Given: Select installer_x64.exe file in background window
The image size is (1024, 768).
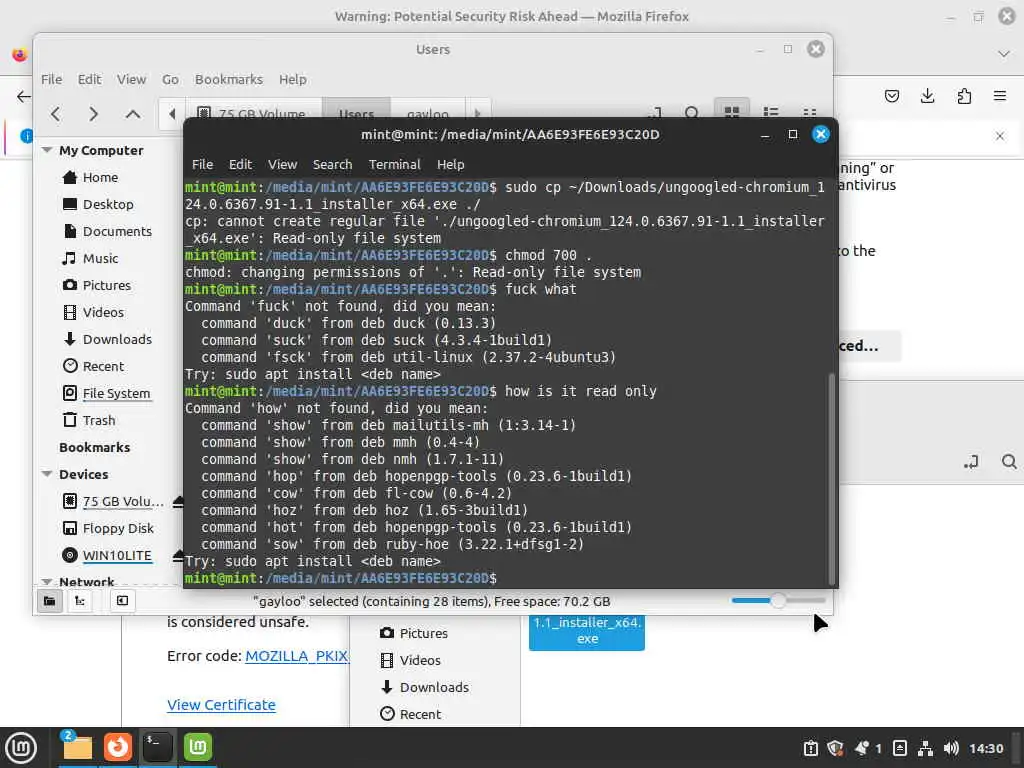Looking at the screenshot, I should point(587,631).
